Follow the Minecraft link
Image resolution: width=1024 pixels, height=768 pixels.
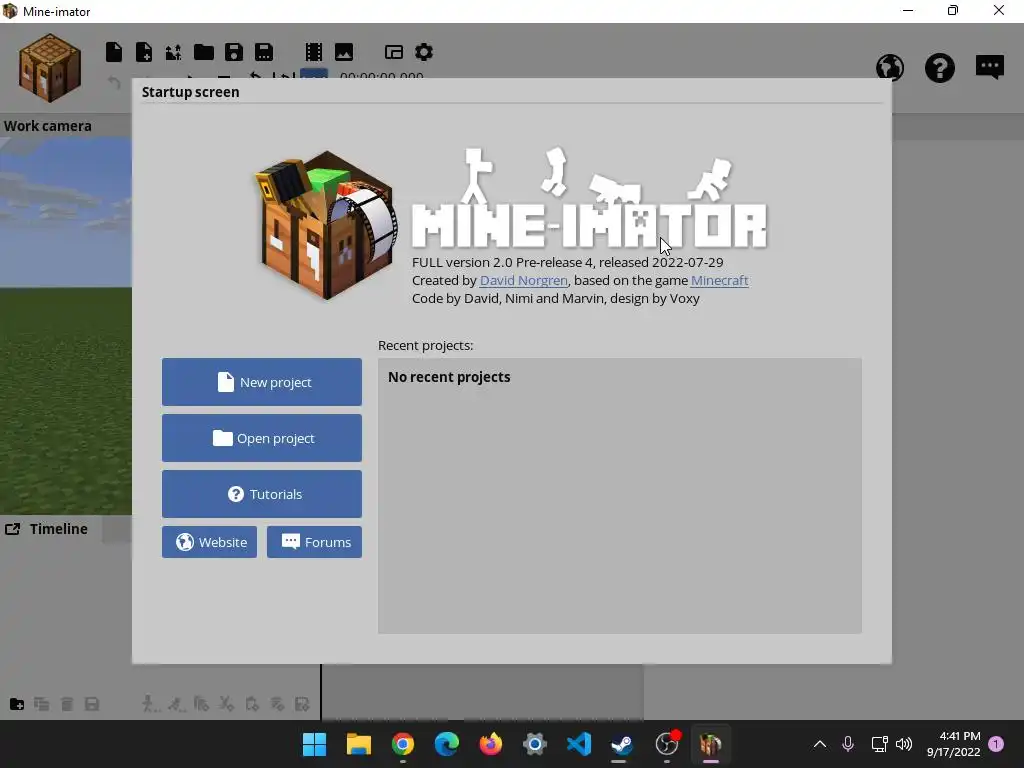point(720,280)
